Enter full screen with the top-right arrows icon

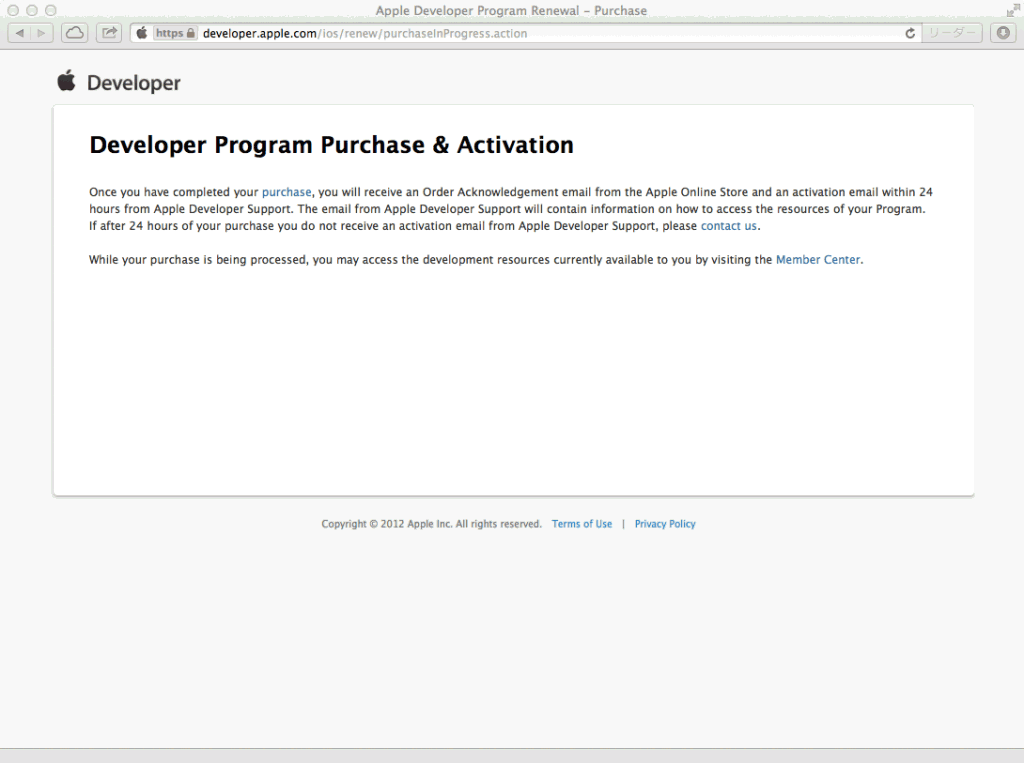coord(1010,10)
